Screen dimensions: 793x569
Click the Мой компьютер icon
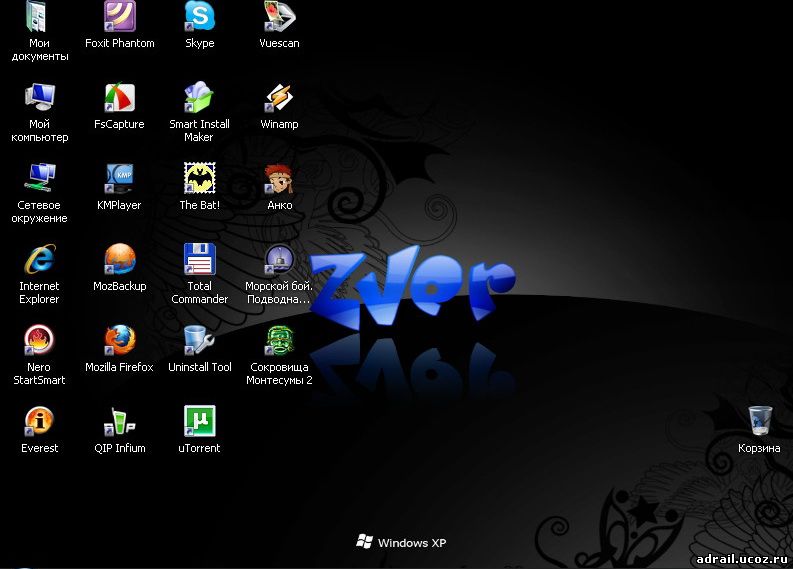(x=39, y=97)
